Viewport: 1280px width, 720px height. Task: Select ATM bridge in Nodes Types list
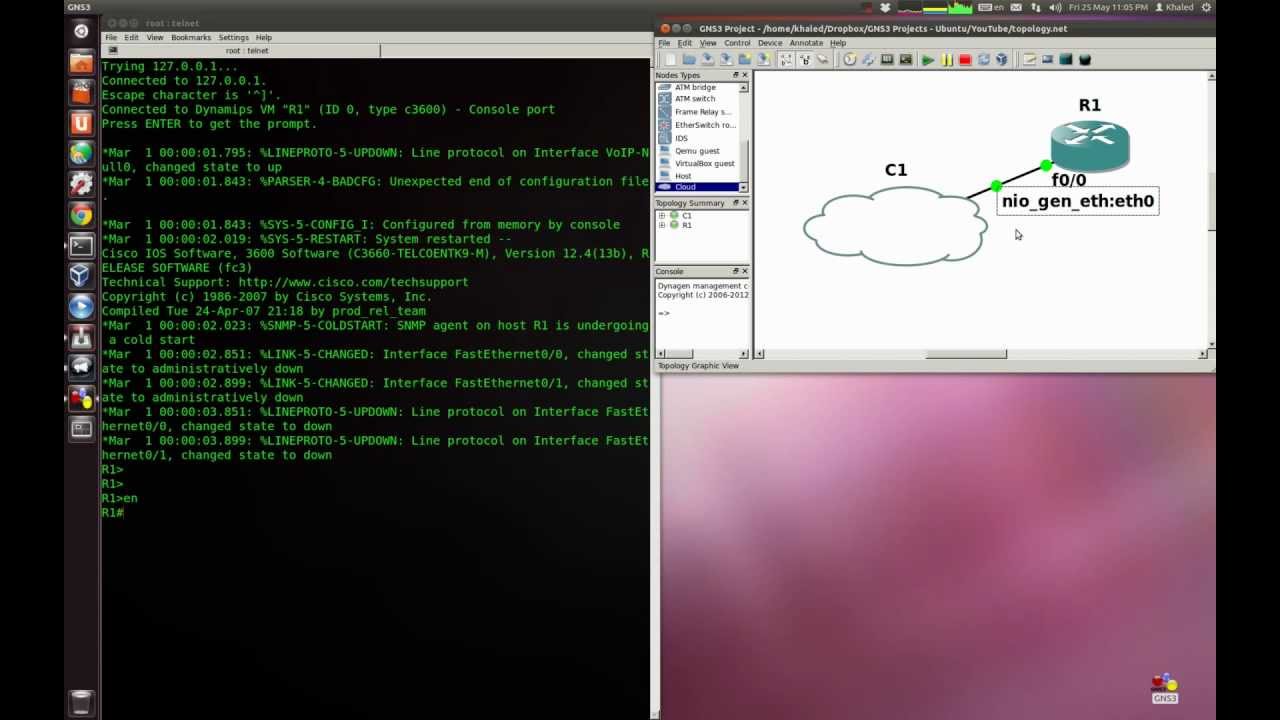(x=696, y=87)
